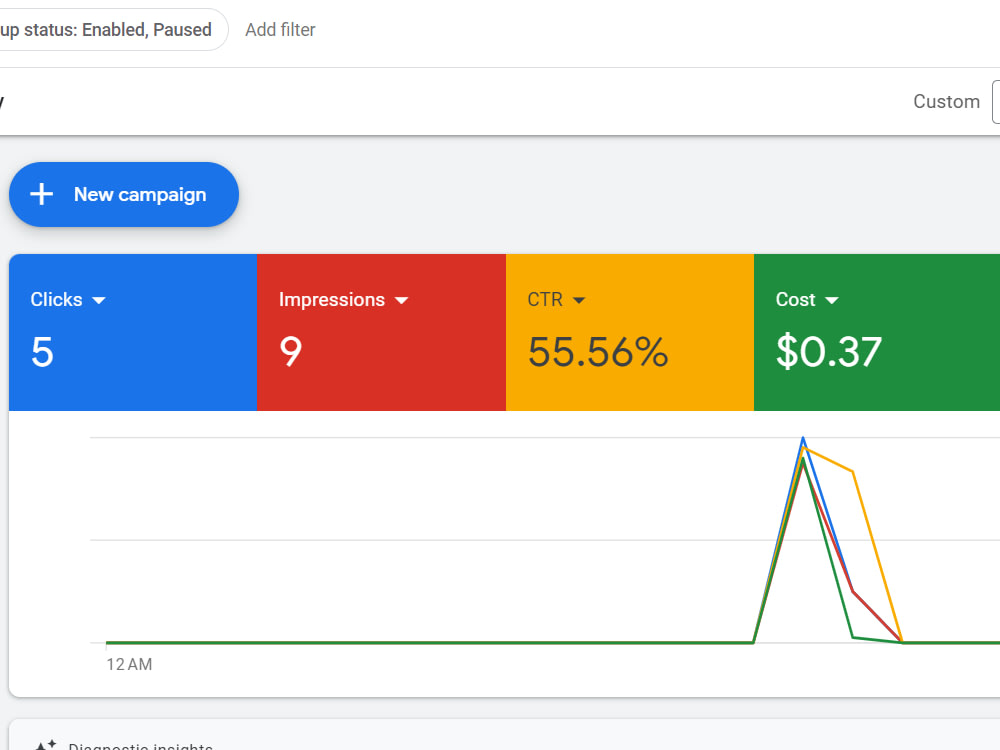The width and height of the screenshot is (1000, 750).
Task: Open the Cost metric dropdown
Action: pos(807,300)
